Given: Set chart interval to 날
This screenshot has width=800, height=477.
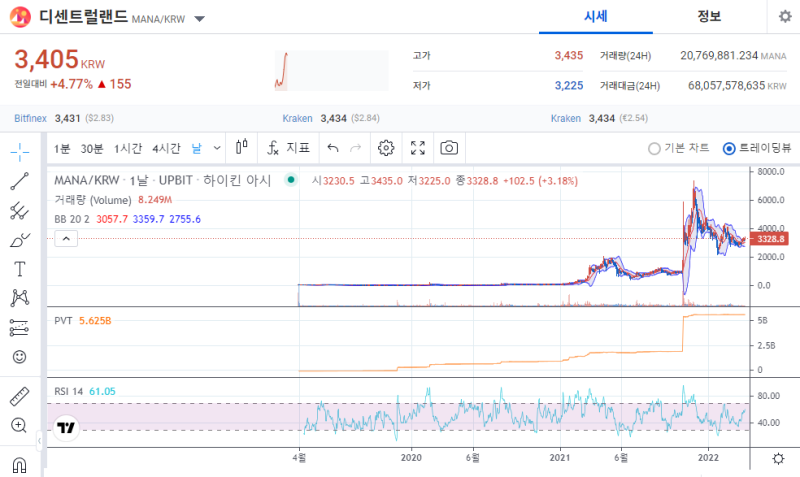Looking at the screenshot, I should tap(196, 148).
